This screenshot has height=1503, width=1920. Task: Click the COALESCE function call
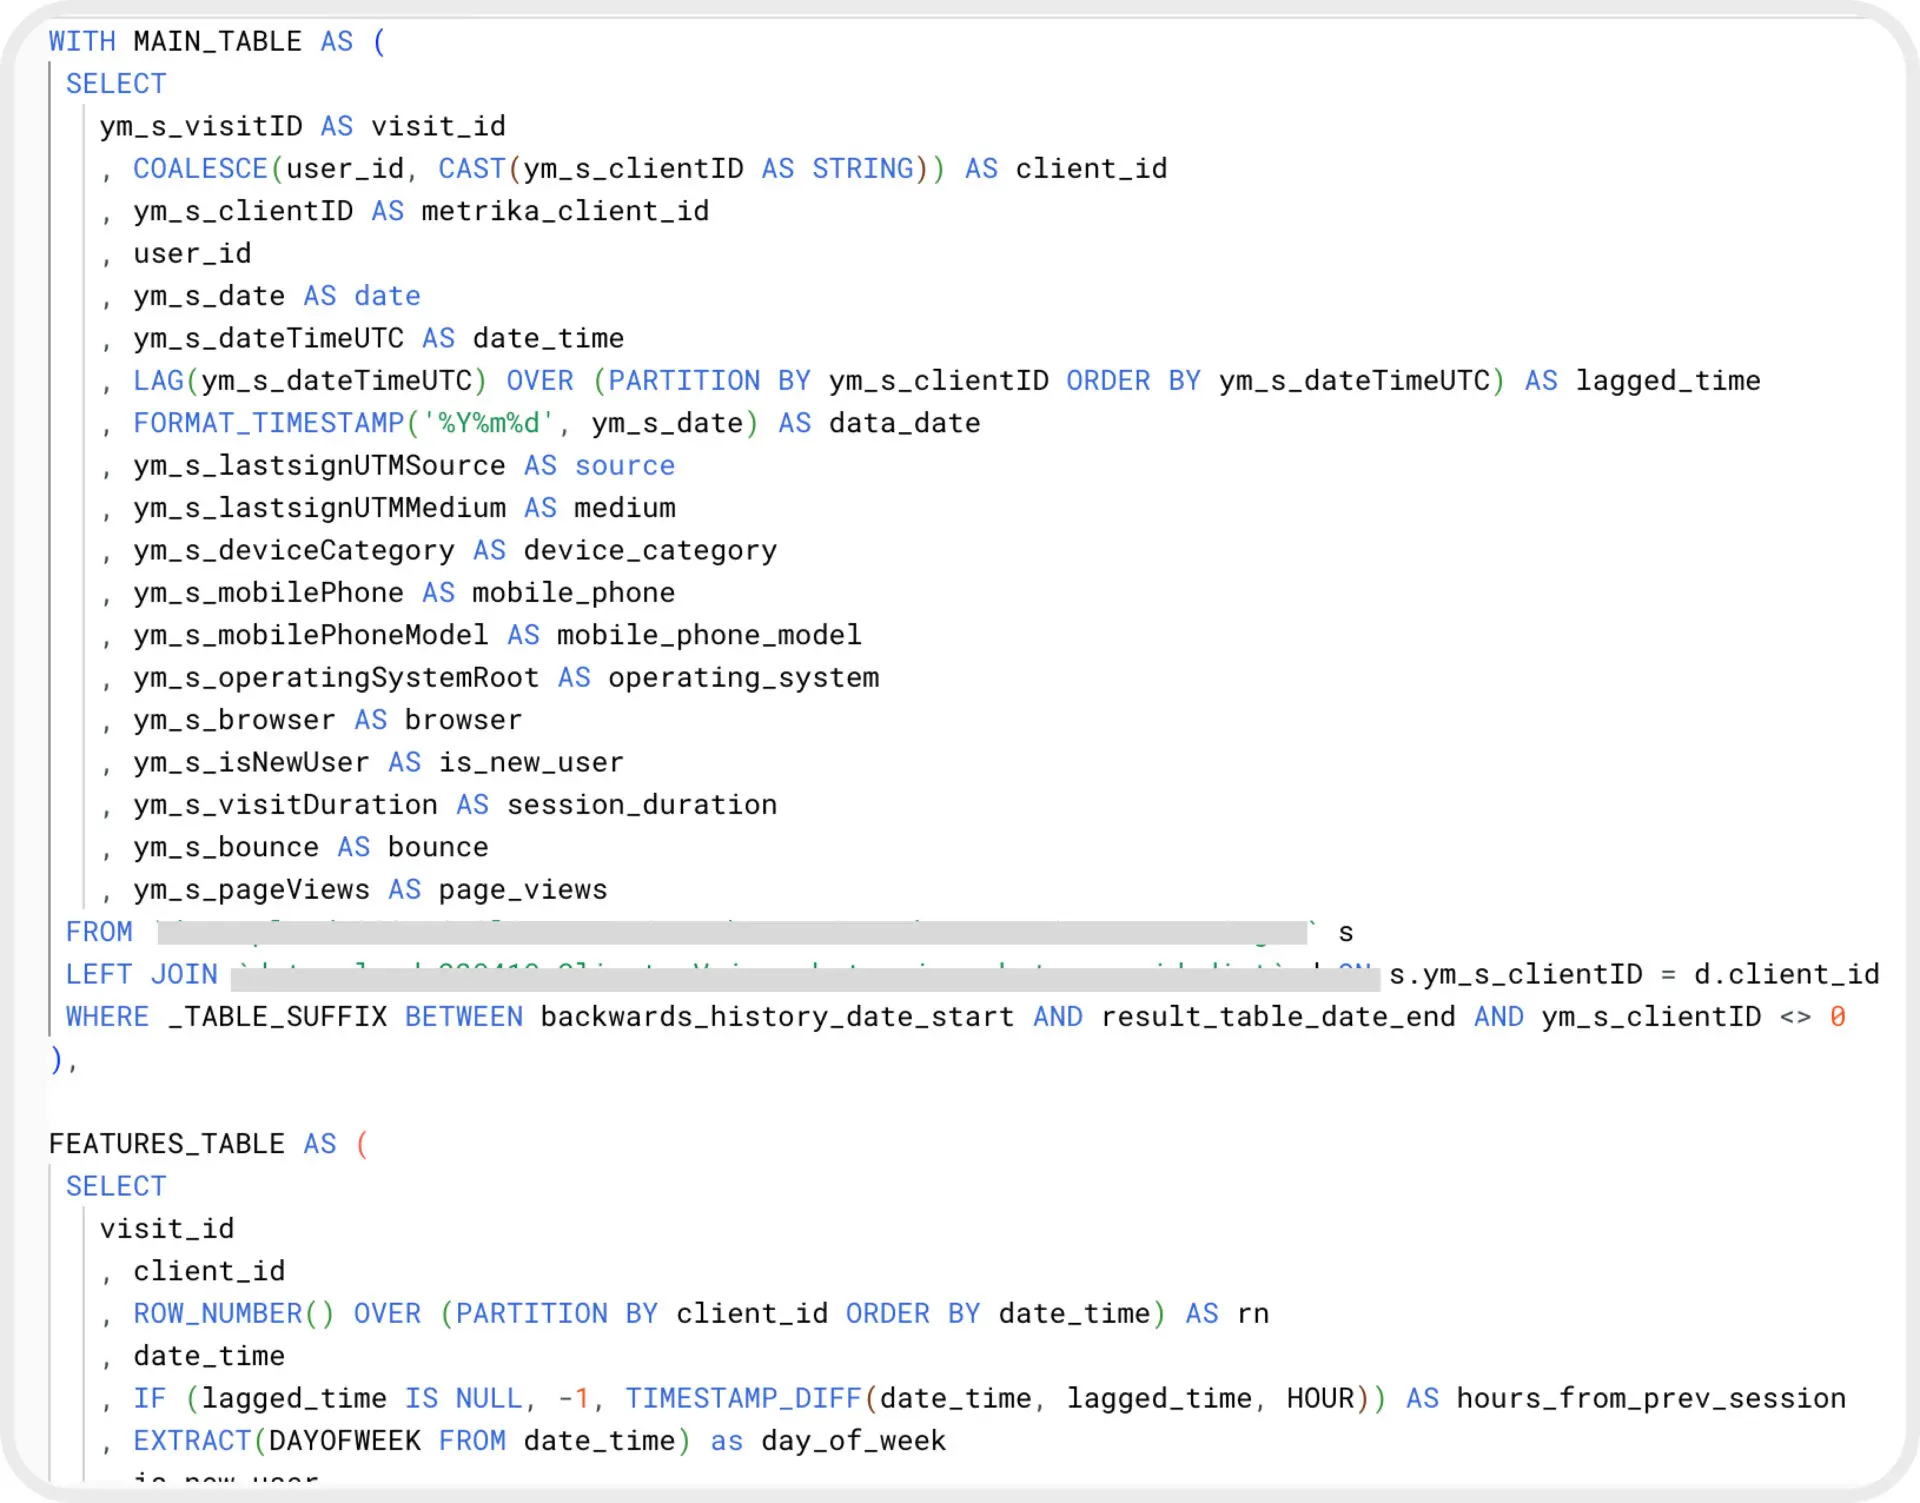click(200, 169)
